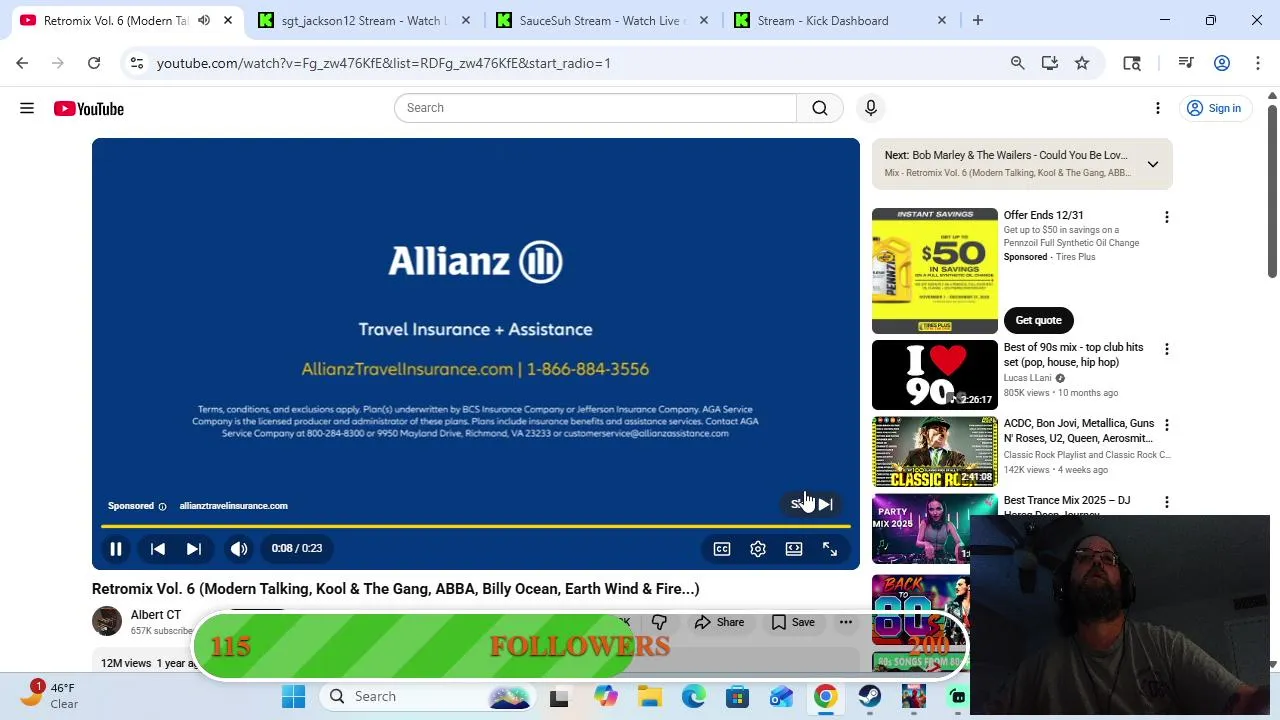Click the next video button in player controls
The width and height of the screenshot is (1280, 720).
194,548
